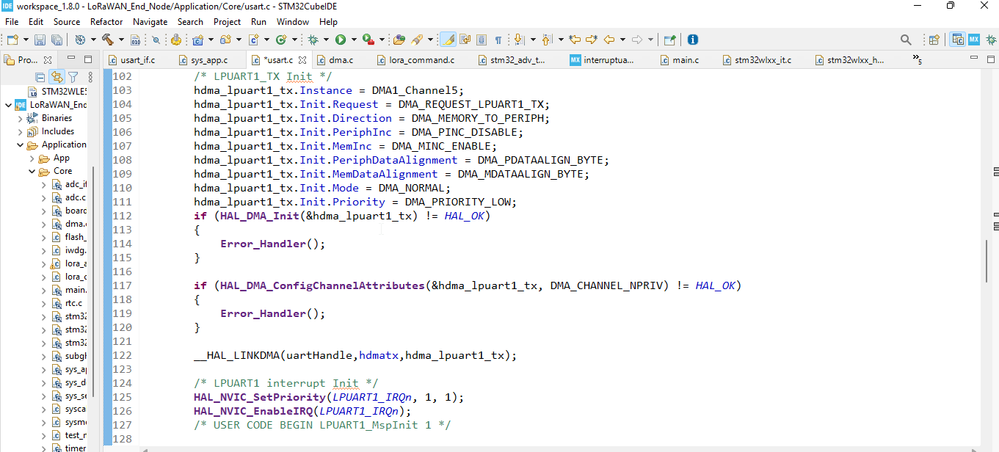Click the green Run button icon

click(x=340, y=40)
